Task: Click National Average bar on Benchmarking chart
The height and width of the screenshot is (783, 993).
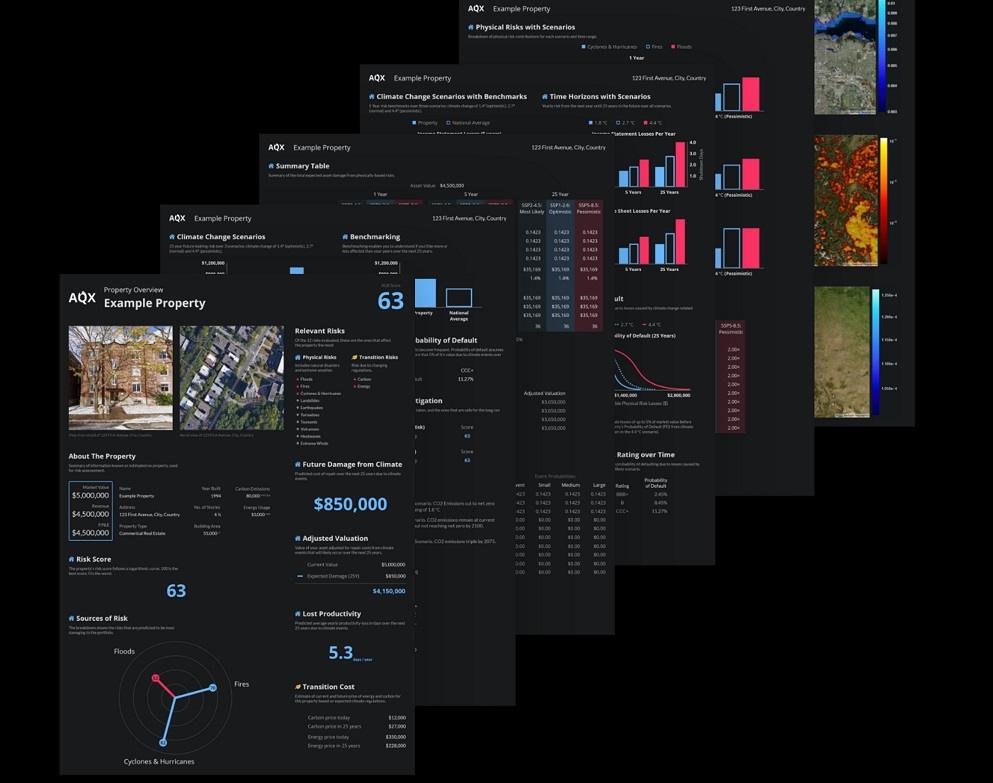Action: coord(459,298)
